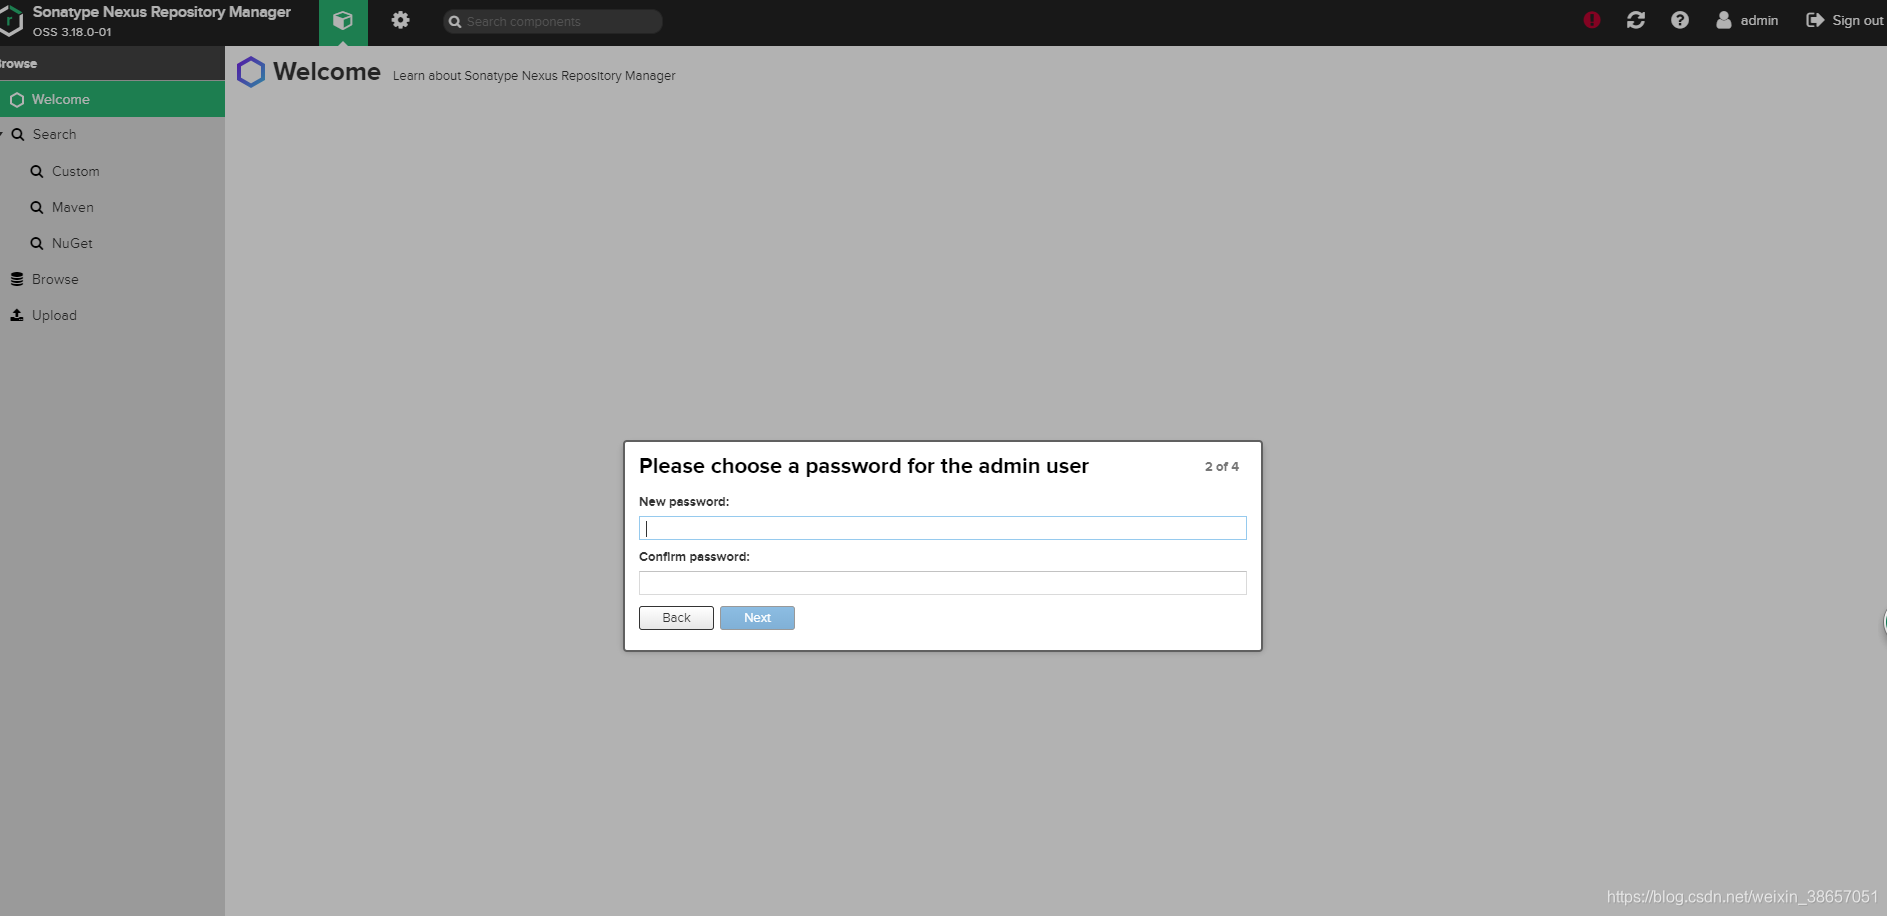1887x916 pixels.
Task: Click the Custom search magnifier icon
Action: (x=37, y=171)
